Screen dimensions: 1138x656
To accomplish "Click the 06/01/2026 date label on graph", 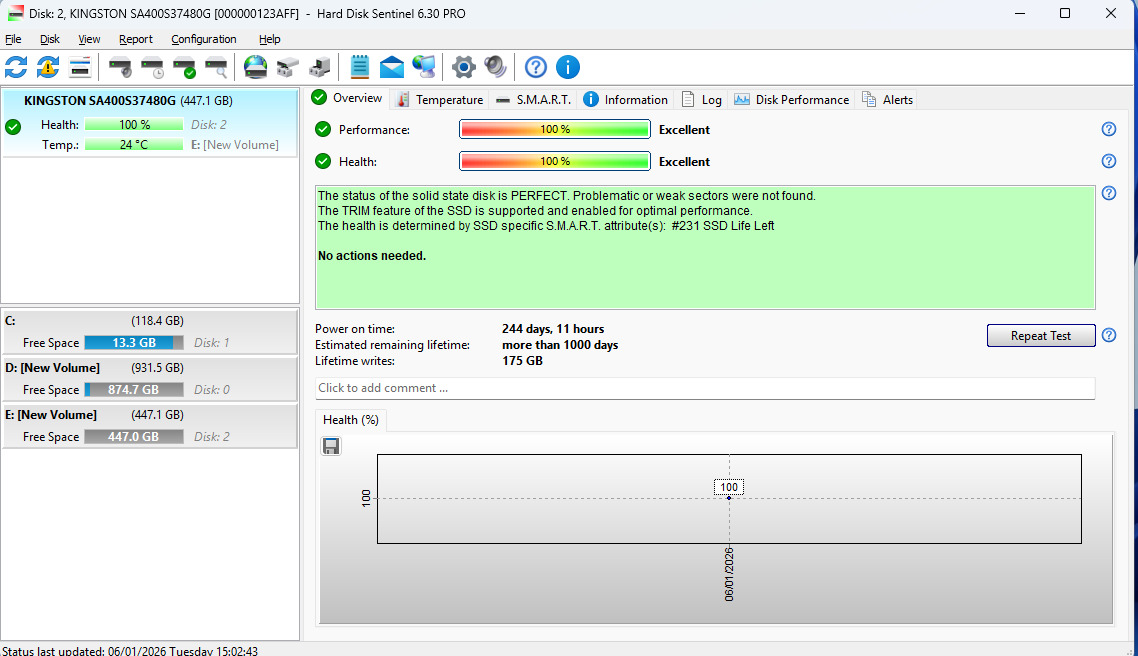I will [x=729, y=575].
